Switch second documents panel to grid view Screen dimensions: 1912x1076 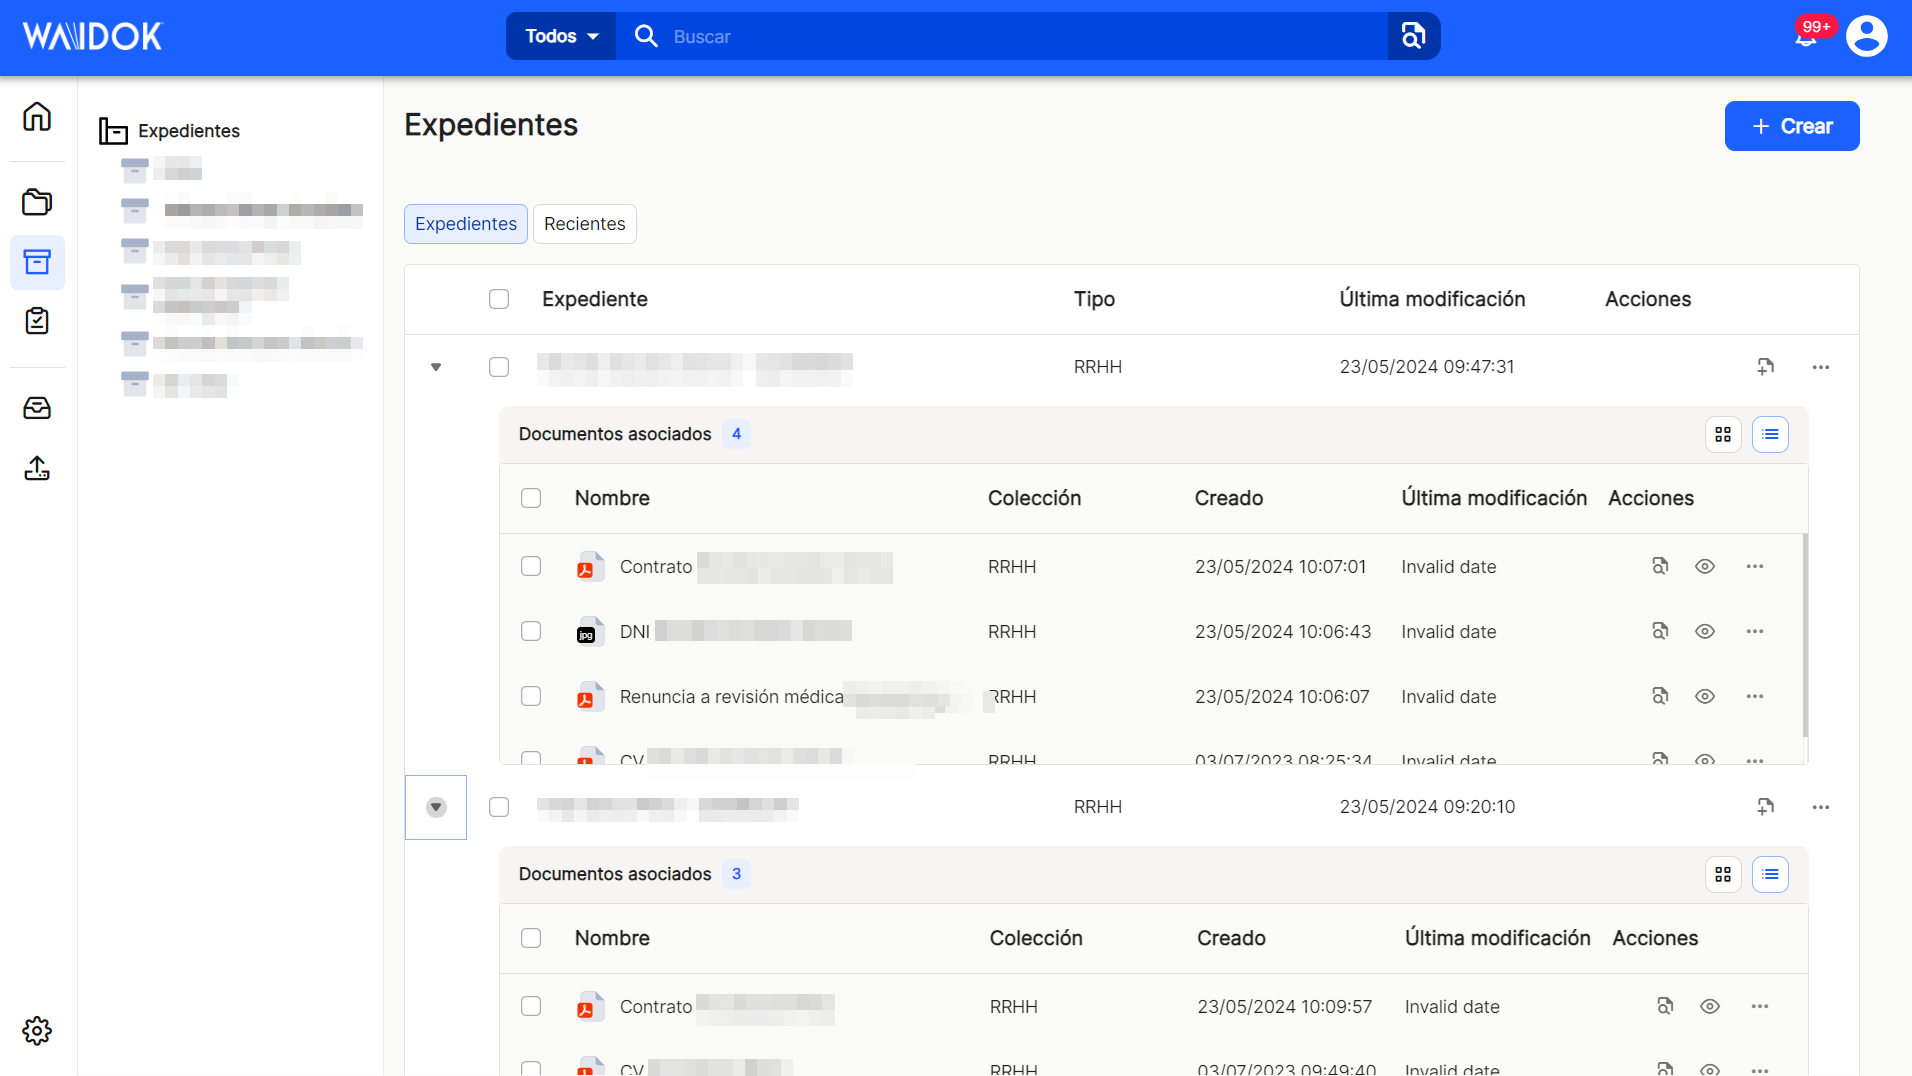click(x=1723, y=874)
